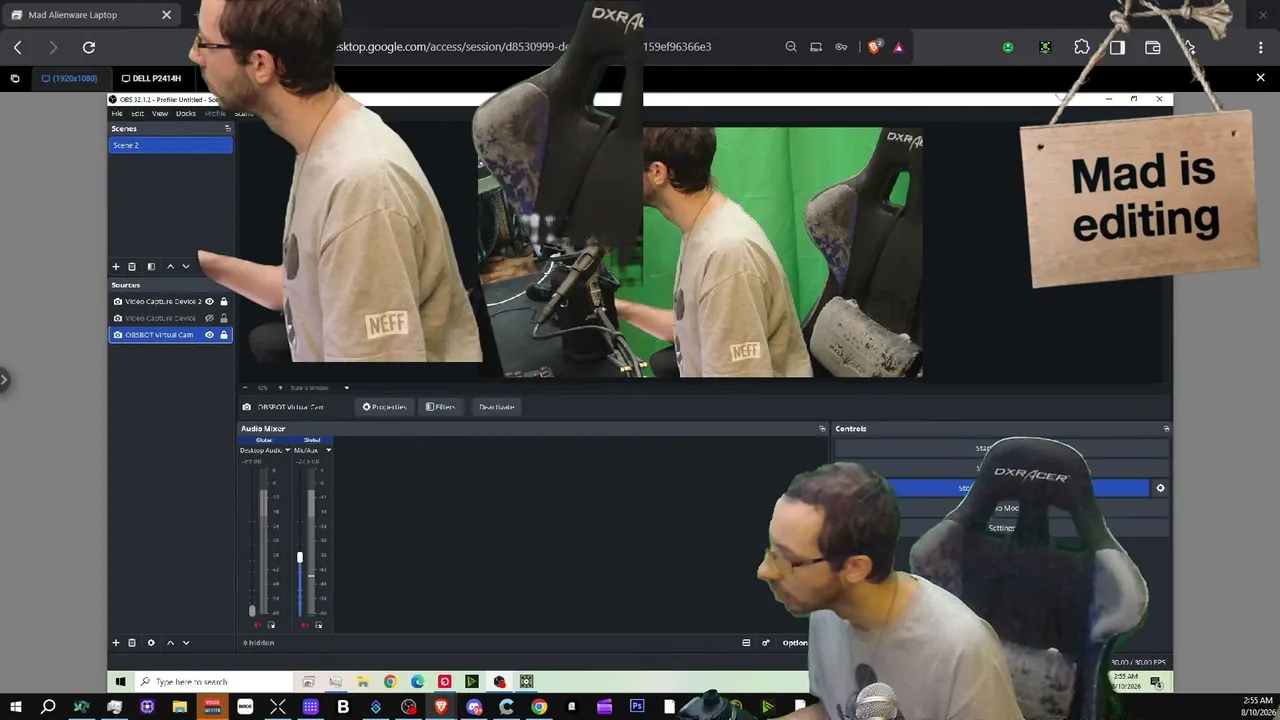Screen dimensions: 1280x720
Task: Click the Deactivate button
Action: tap(497, 407)
